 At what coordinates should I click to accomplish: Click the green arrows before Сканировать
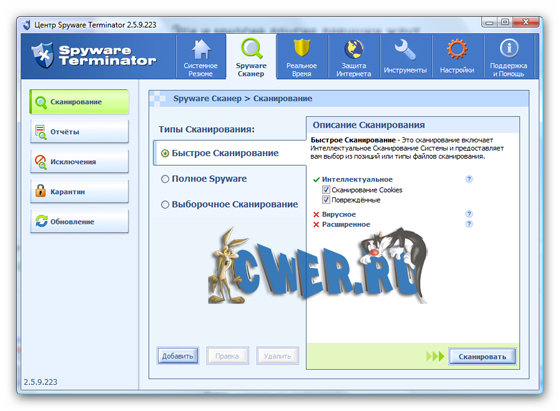tap(435, 356)
